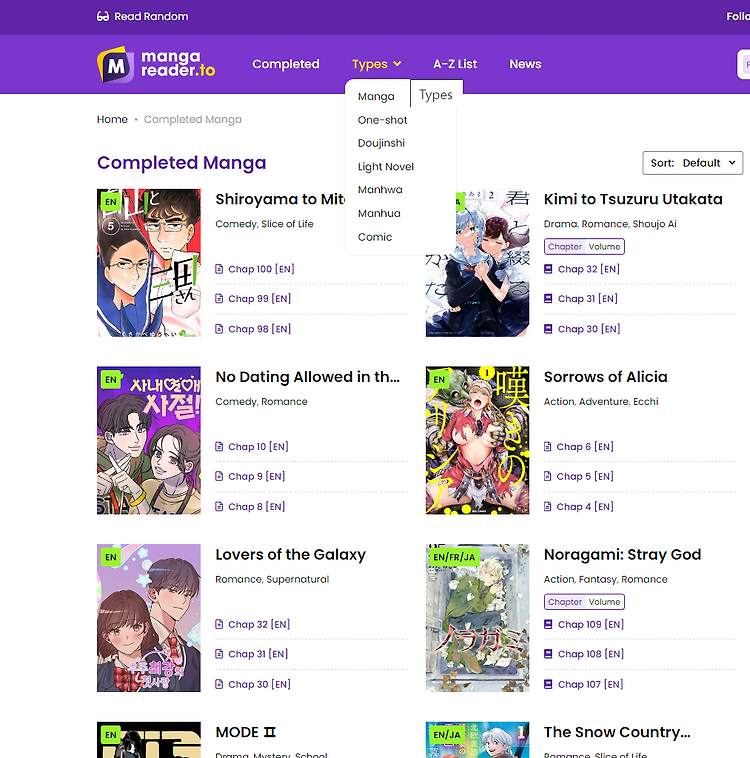Click No Dating Allowed cover thumbnail
Image resolution: width=750 pixels, height=758 pixels.
149,440
